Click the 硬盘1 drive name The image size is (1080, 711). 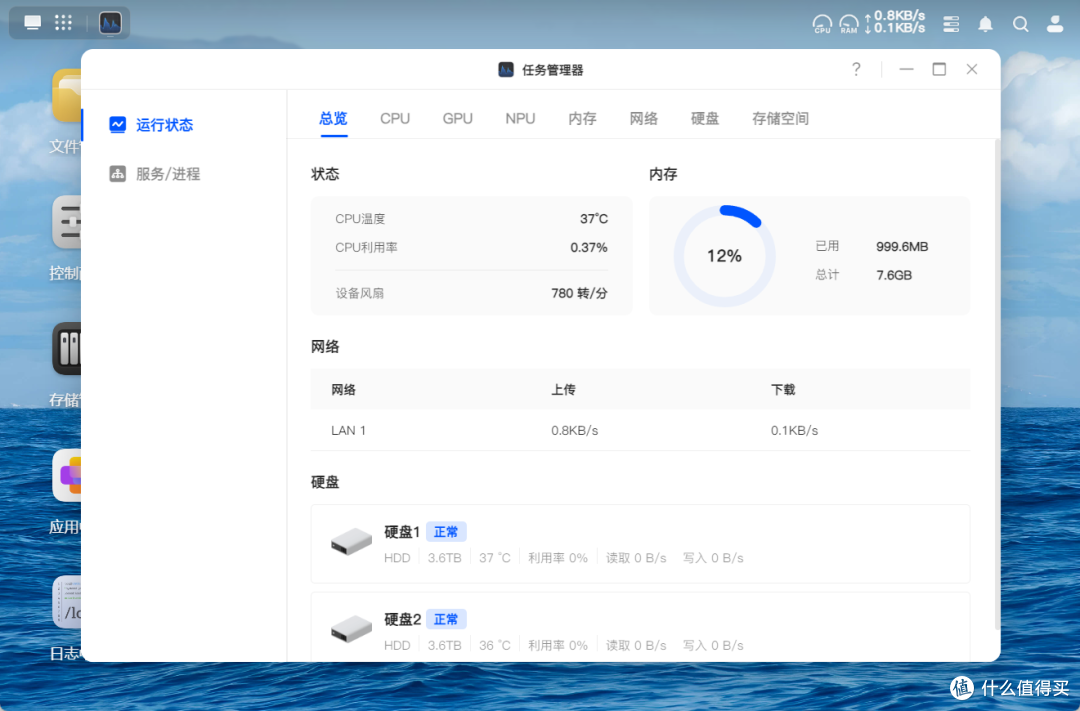402,532
